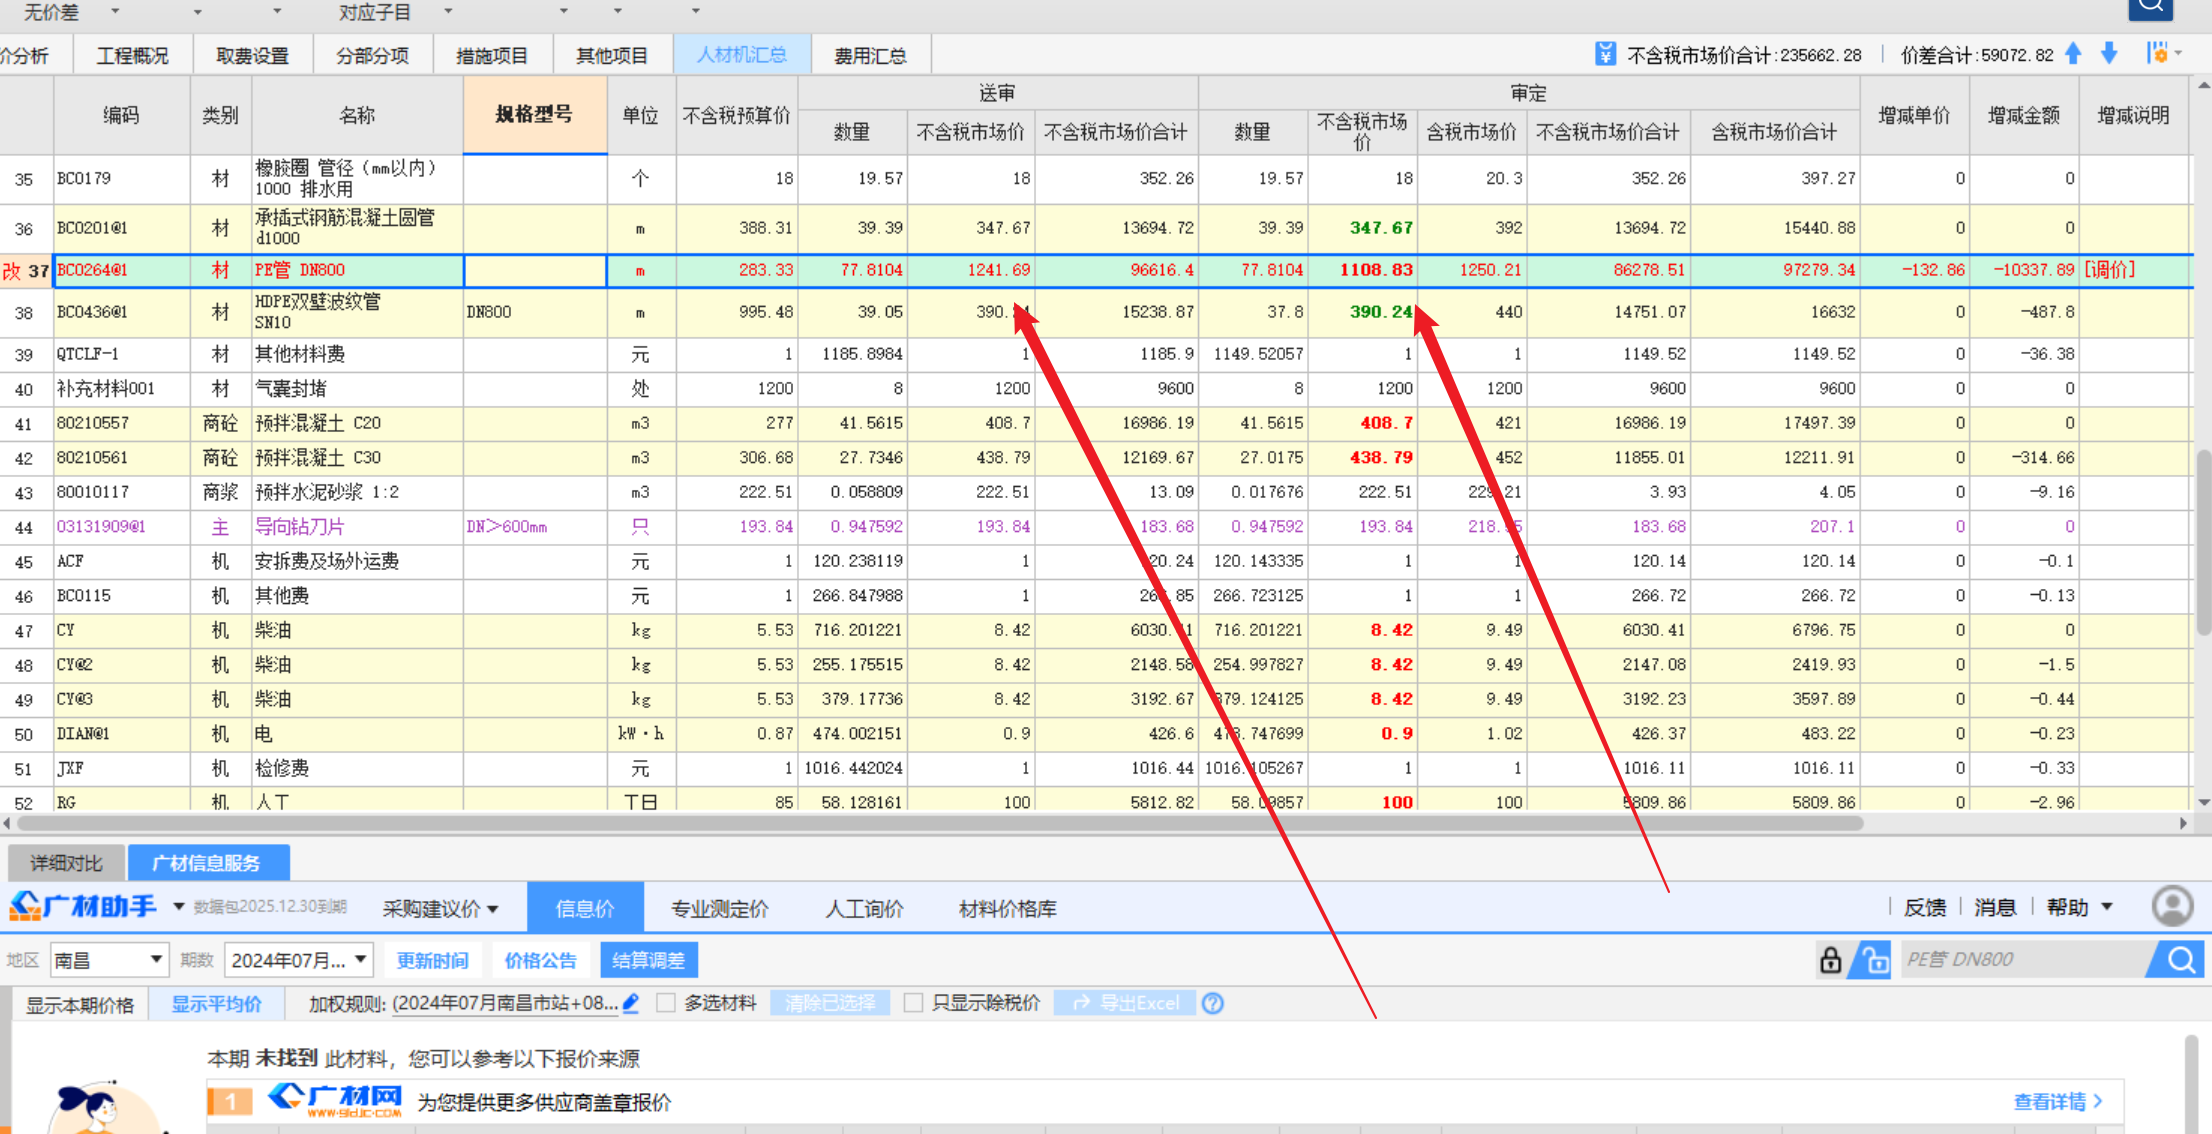Click the 反馈 link

point(1924,907)
